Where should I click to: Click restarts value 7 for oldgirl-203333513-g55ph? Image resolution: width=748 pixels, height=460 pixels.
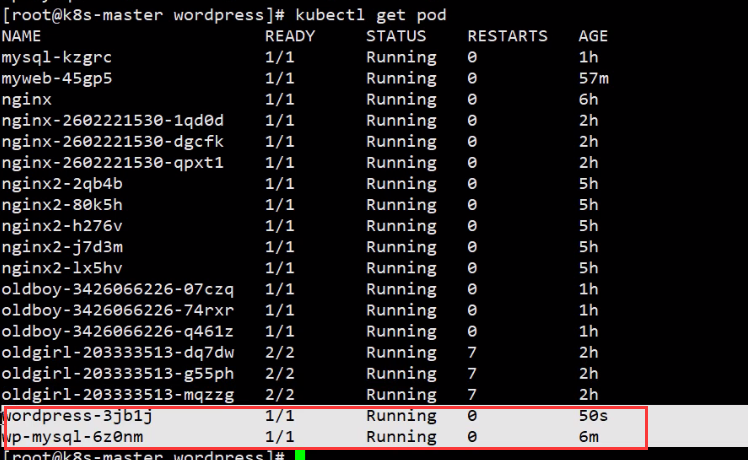click(472, 374)
